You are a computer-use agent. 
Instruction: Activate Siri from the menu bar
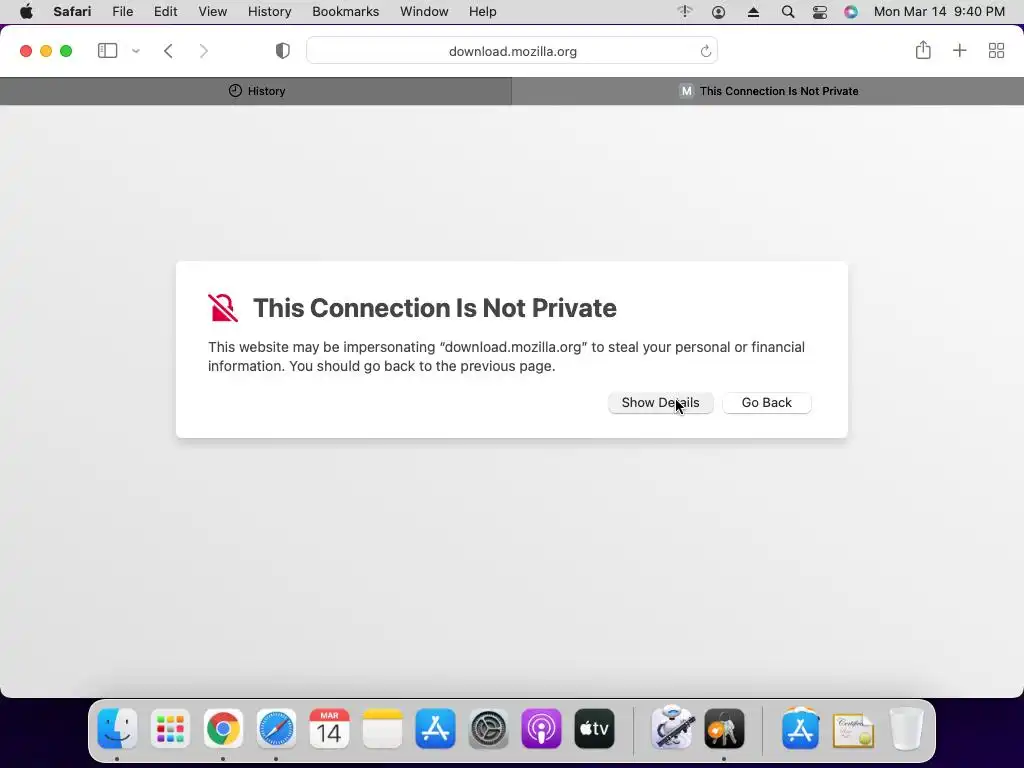pyautogui.click(x=850, y=12)
